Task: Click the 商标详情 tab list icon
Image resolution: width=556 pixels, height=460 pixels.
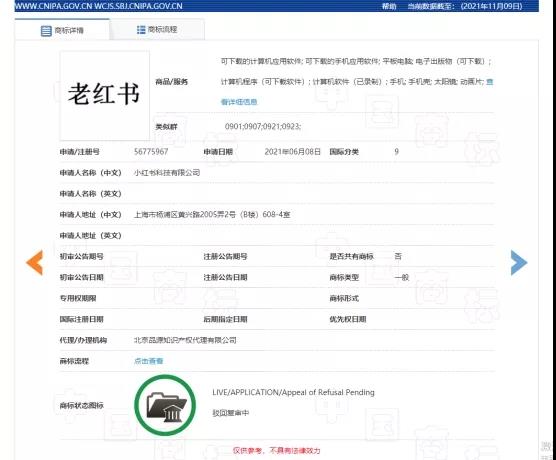Action: pos(46,31)
